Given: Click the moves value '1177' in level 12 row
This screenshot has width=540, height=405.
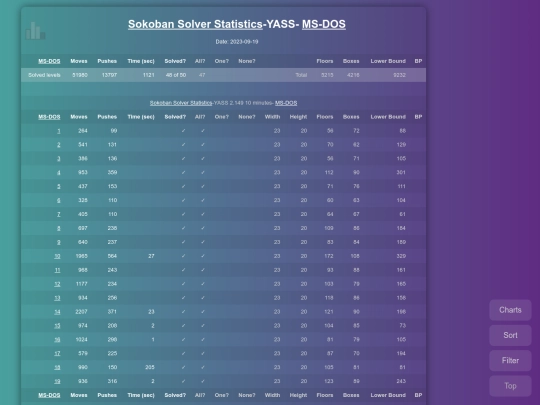Looking at the screenshot, I should tap(81, 284).
